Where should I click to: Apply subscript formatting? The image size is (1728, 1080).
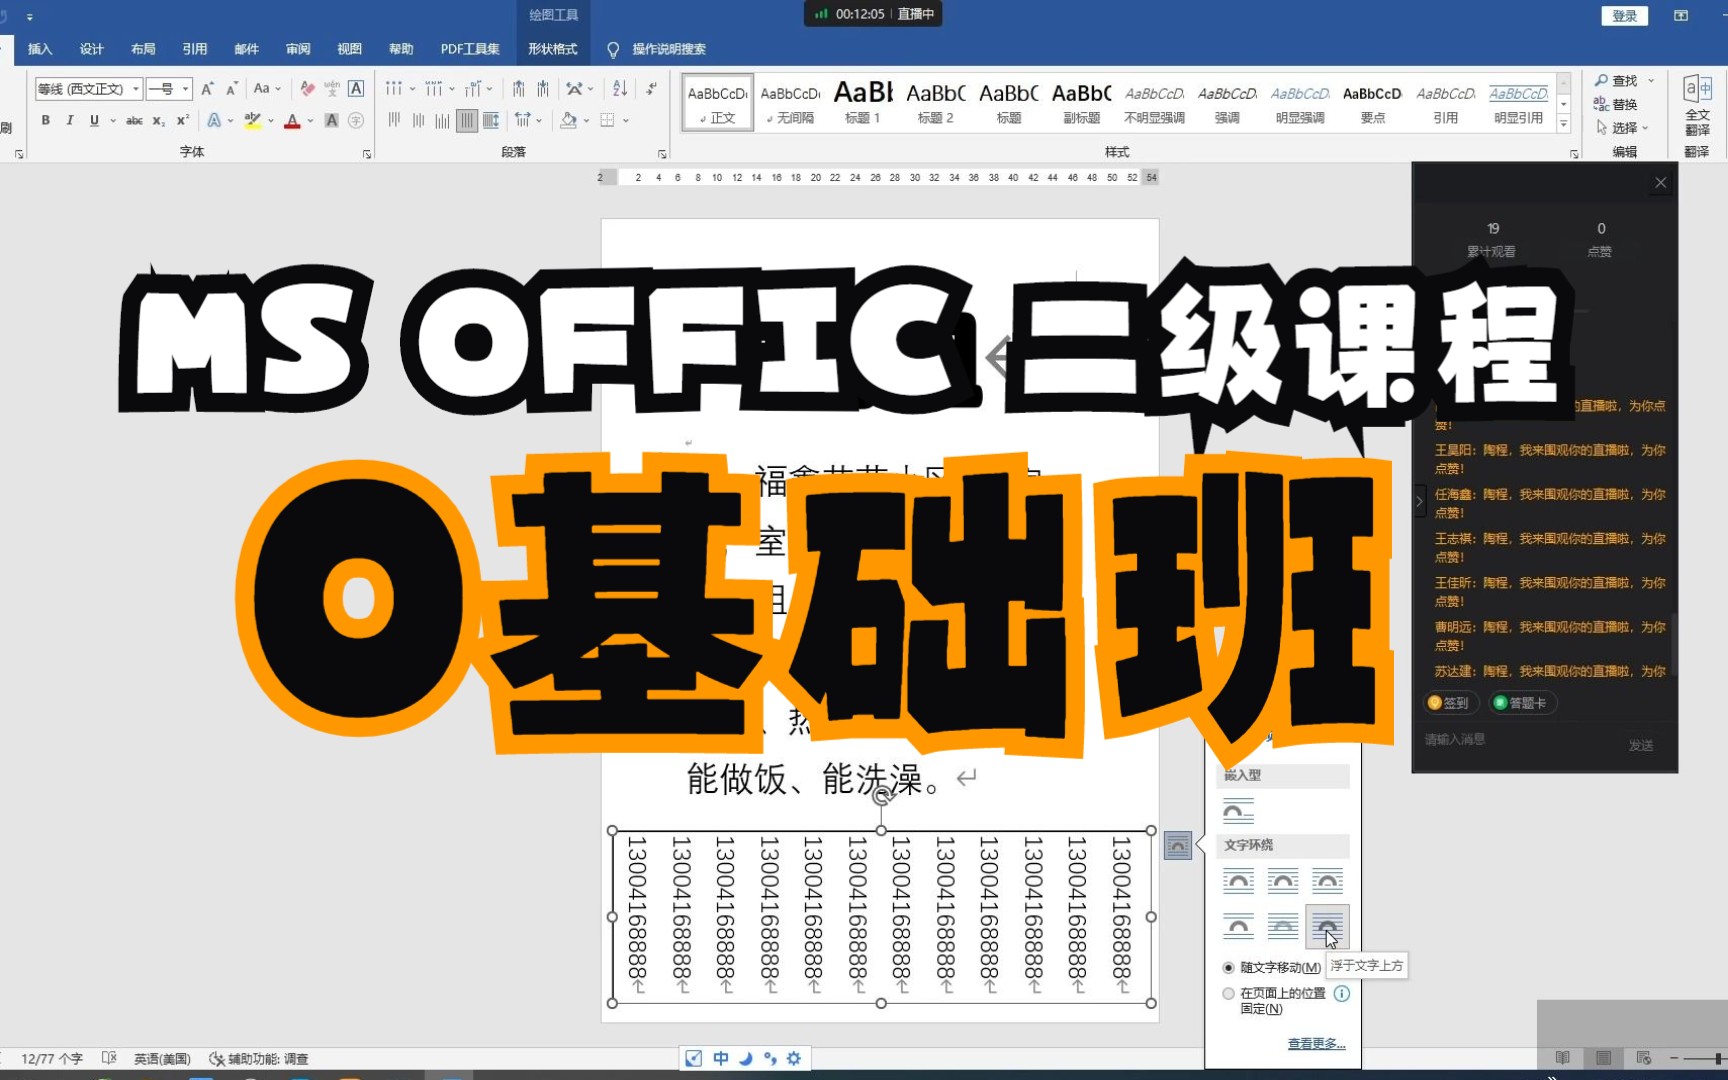(x=159, y=120)
